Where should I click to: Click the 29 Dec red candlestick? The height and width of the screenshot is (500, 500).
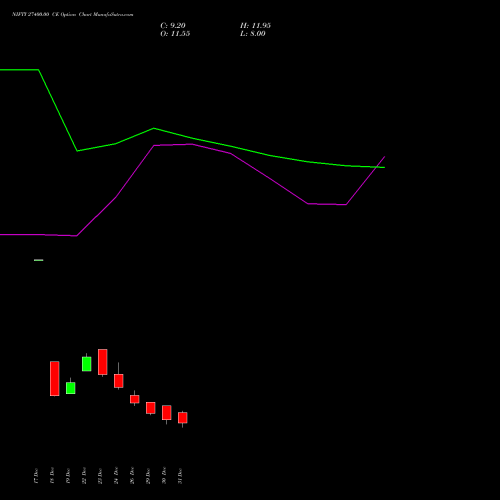tap(151, 408)
